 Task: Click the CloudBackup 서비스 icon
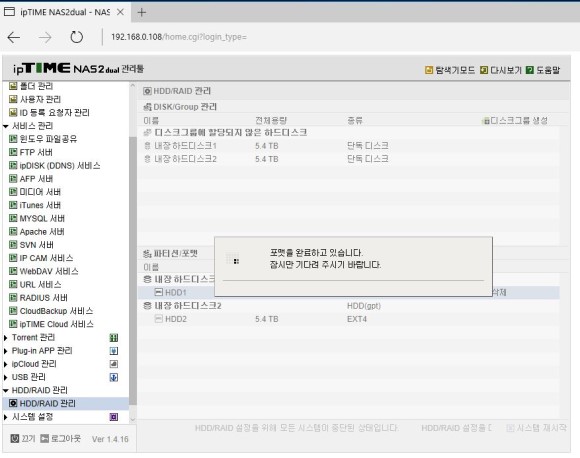13,311
